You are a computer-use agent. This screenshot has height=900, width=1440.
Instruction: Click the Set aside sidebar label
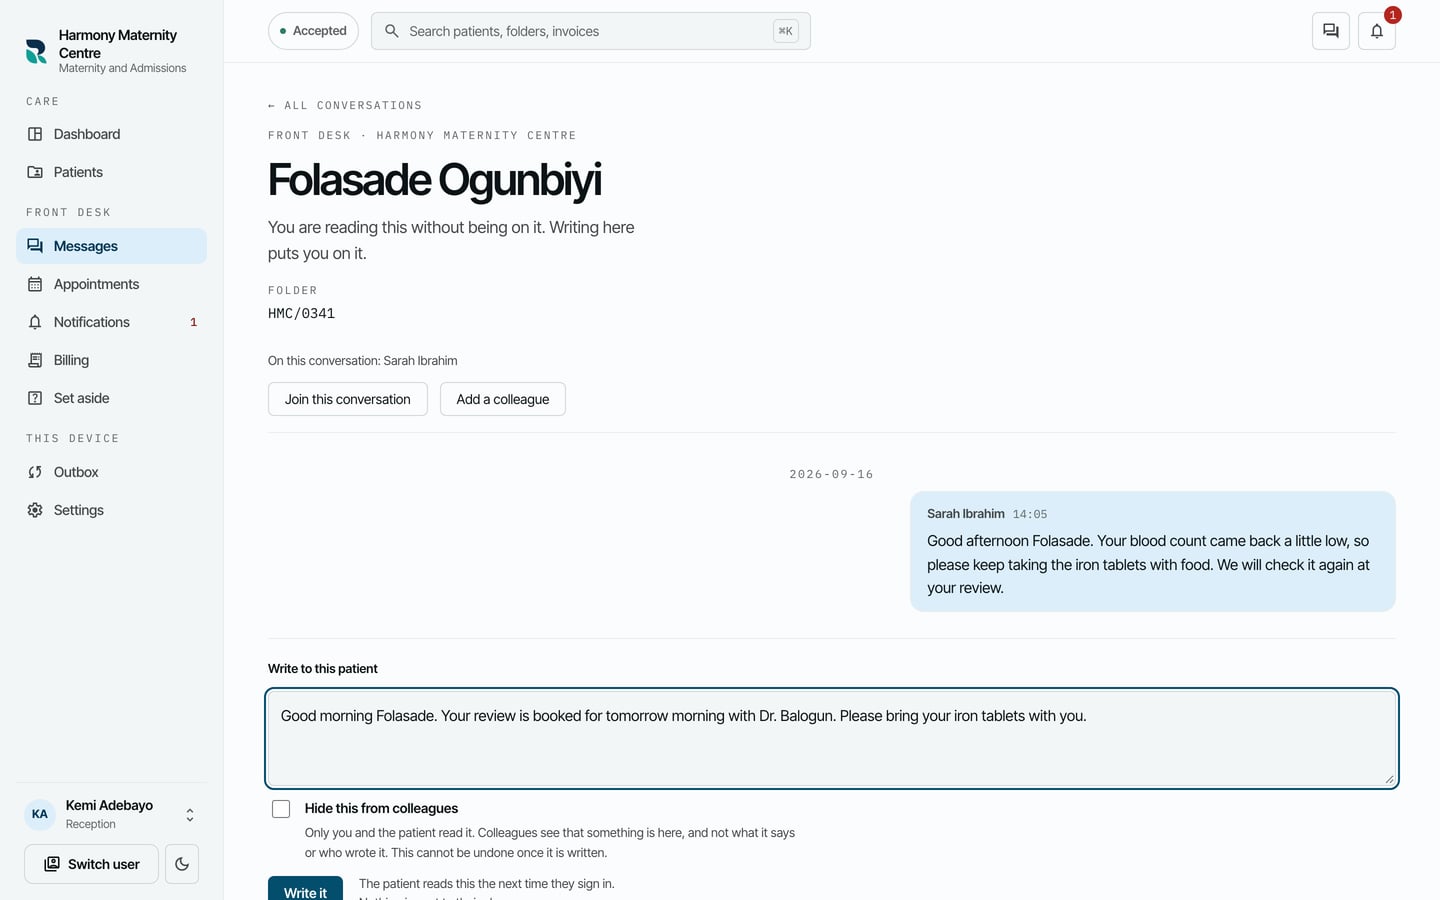tap(82, 398)
